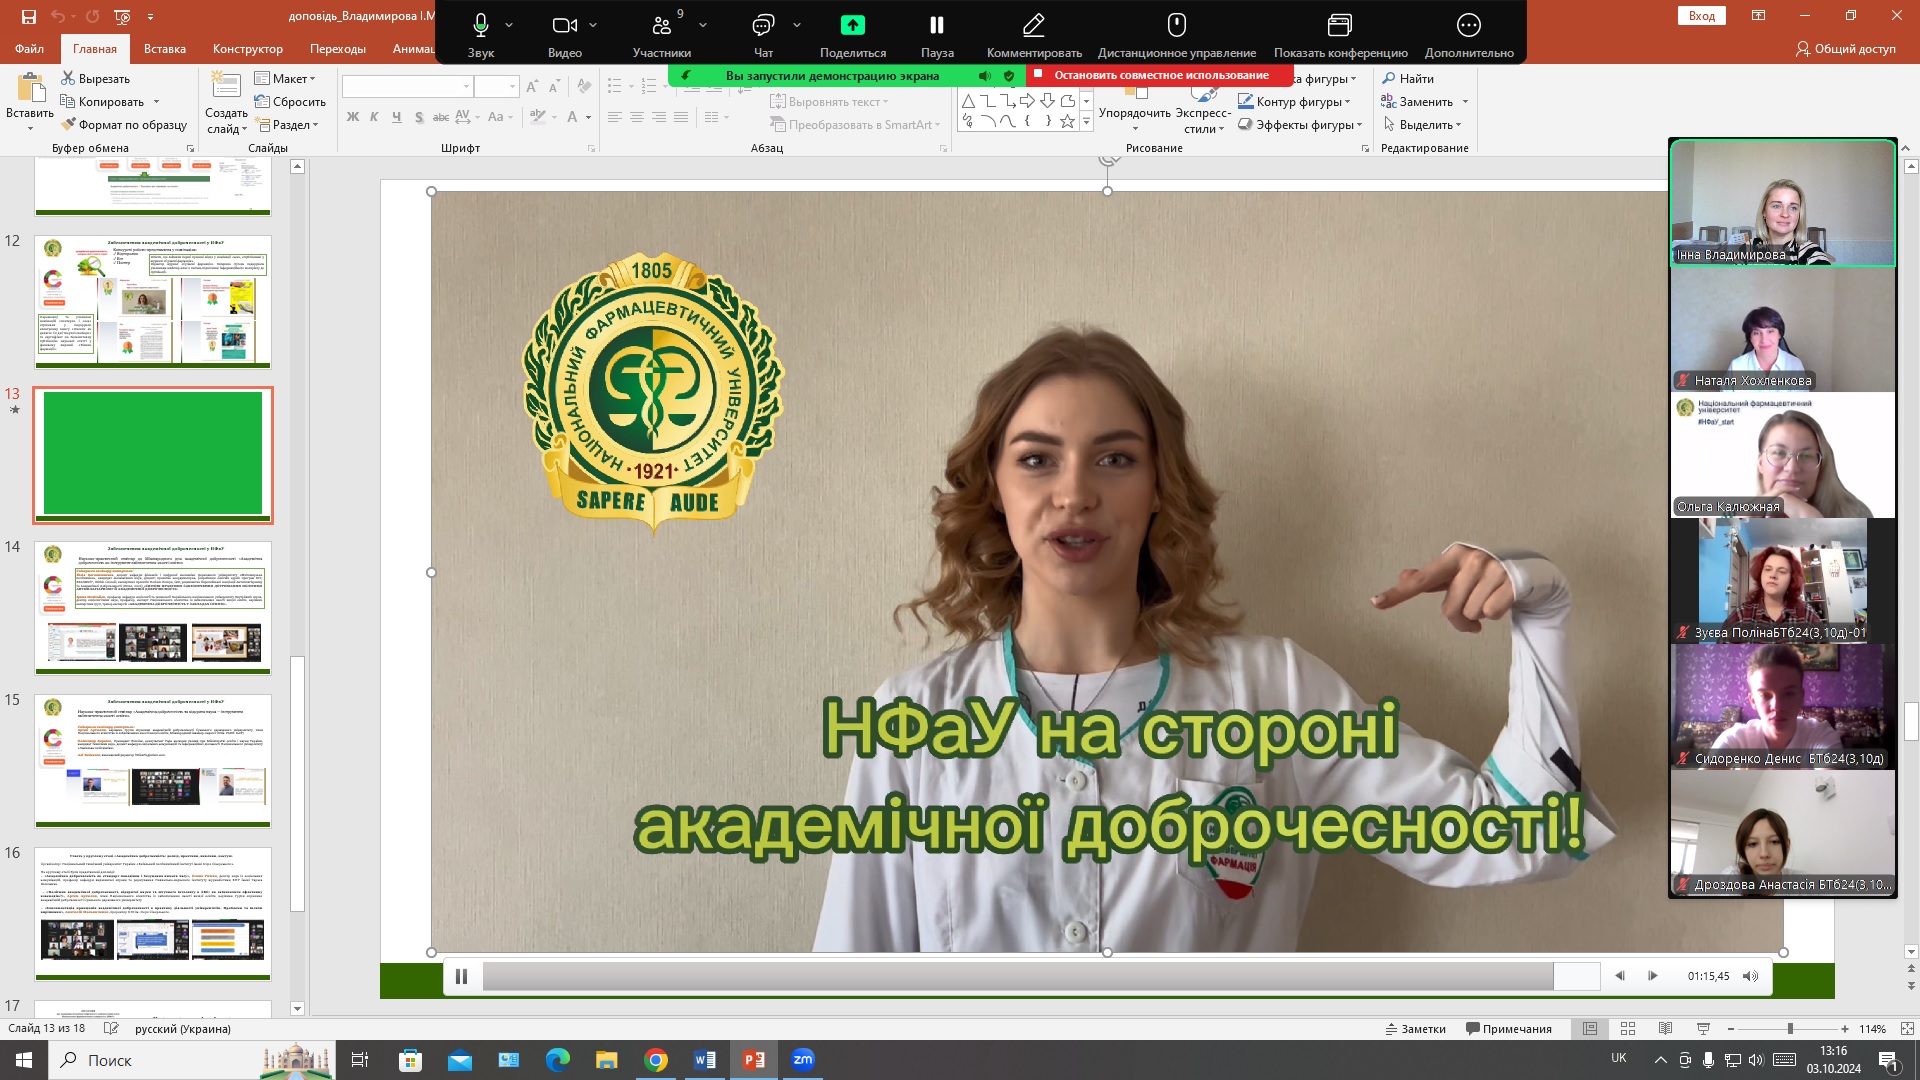The width and height of the screenshot is (1920, 1080).
Task: Open Word from the taskbar
Action: (705, 1060)
